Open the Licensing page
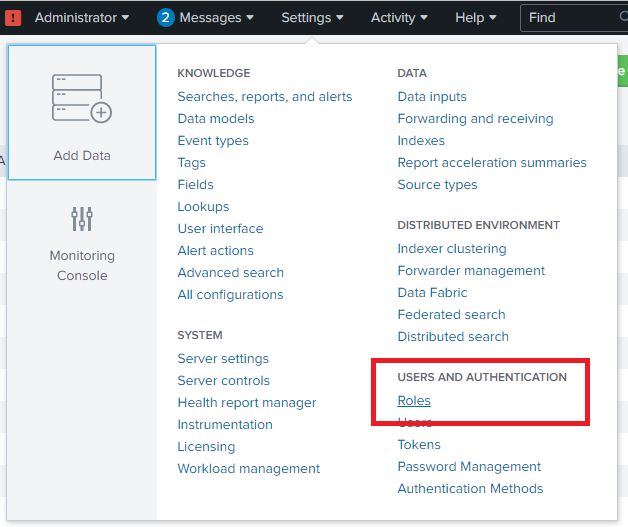The width and height of the screenshot is (628, 527). [x=206, y=447]
